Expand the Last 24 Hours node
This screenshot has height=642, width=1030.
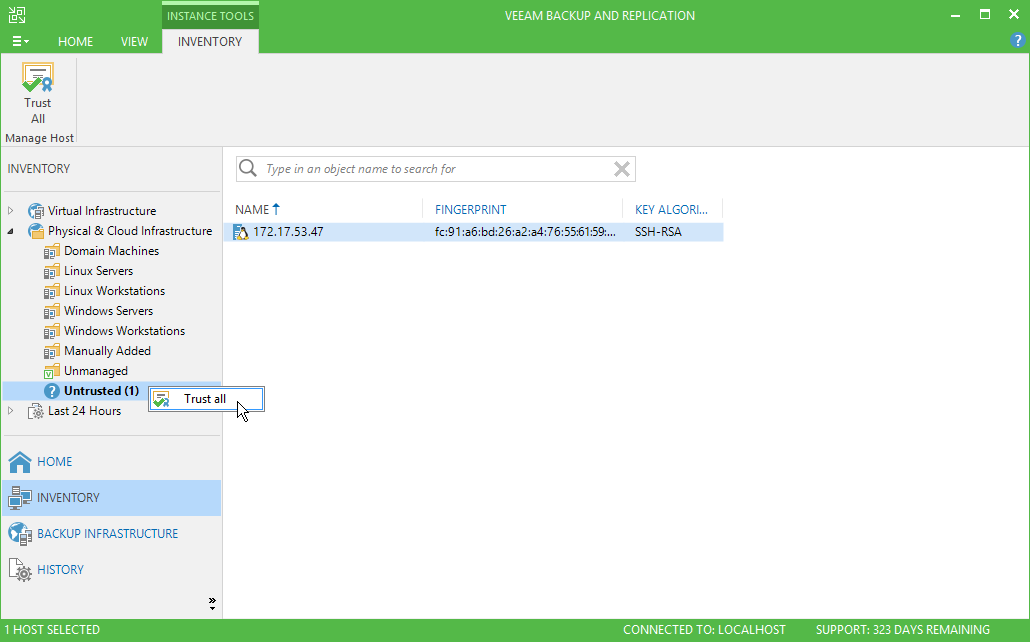tap(11, 411)
